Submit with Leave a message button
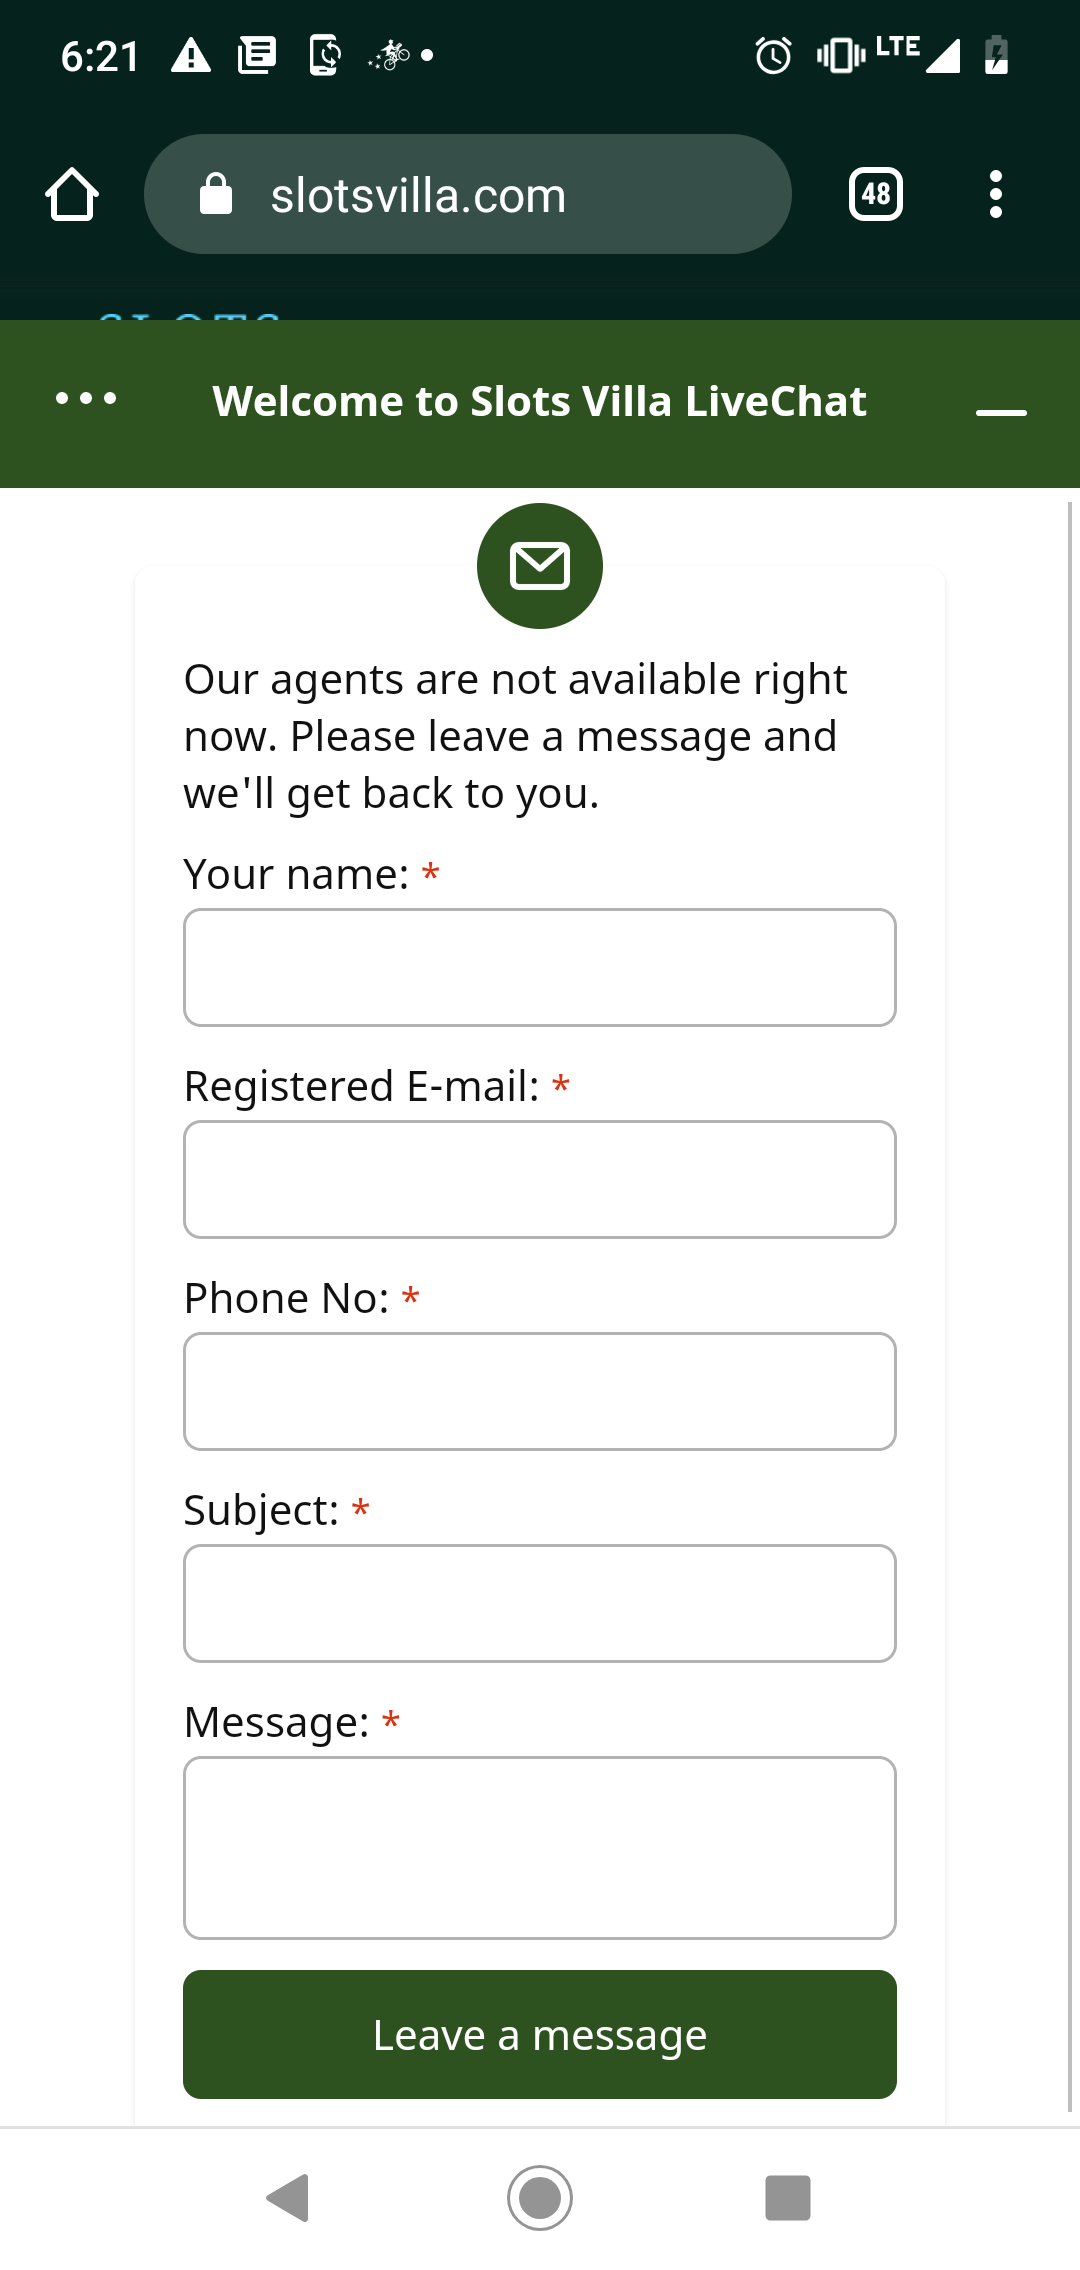The image size is (1080, 2270). [x=540, y=2034]
